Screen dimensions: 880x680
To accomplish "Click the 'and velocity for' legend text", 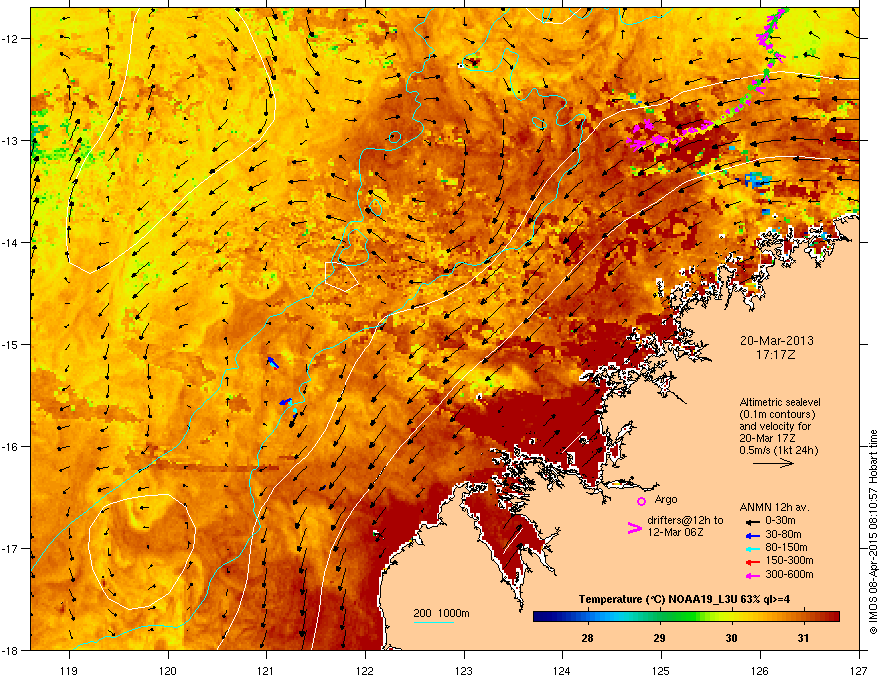I will click(774, 426).
